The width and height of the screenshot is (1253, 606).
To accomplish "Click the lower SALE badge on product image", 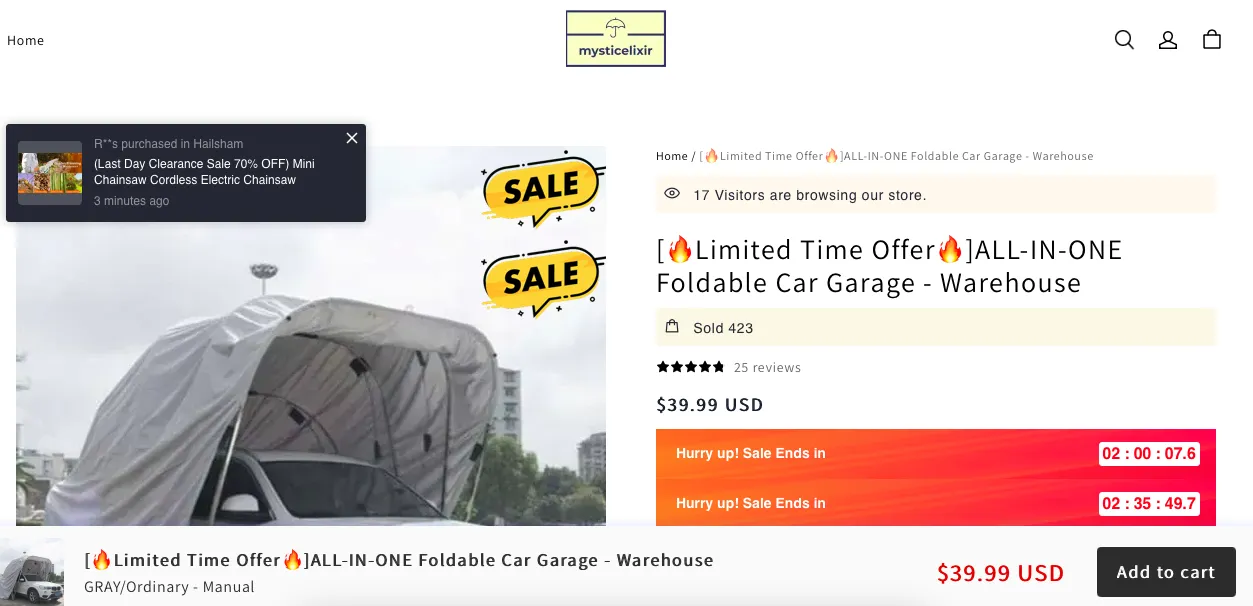I will [x=541, y=277].
